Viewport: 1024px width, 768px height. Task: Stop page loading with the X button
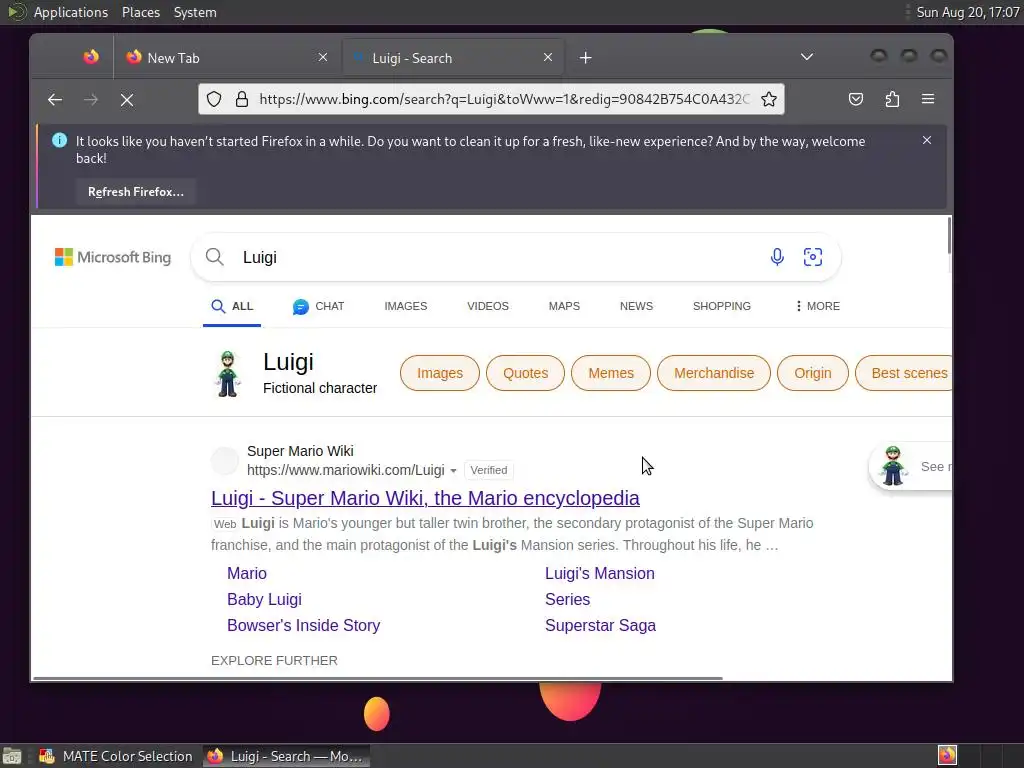[x=127, y=99]
